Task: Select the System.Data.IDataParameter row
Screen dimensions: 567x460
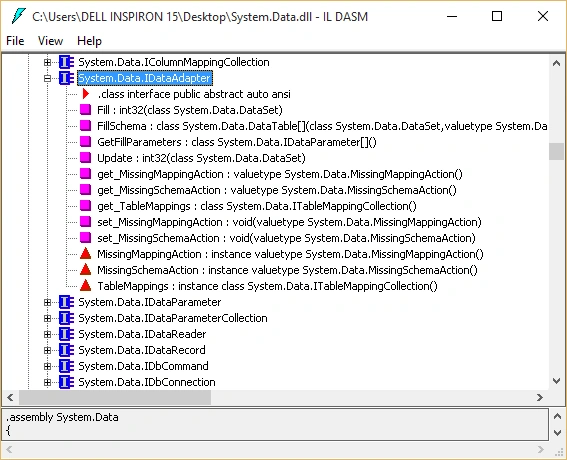Action: [149, 302]
